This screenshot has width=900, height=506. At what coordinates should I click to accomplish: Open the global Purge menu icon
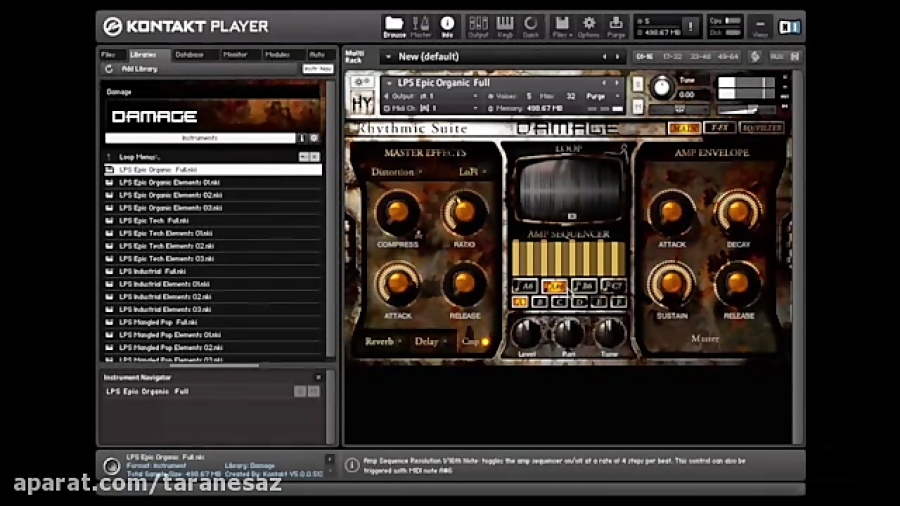click(x=616, y=26)
